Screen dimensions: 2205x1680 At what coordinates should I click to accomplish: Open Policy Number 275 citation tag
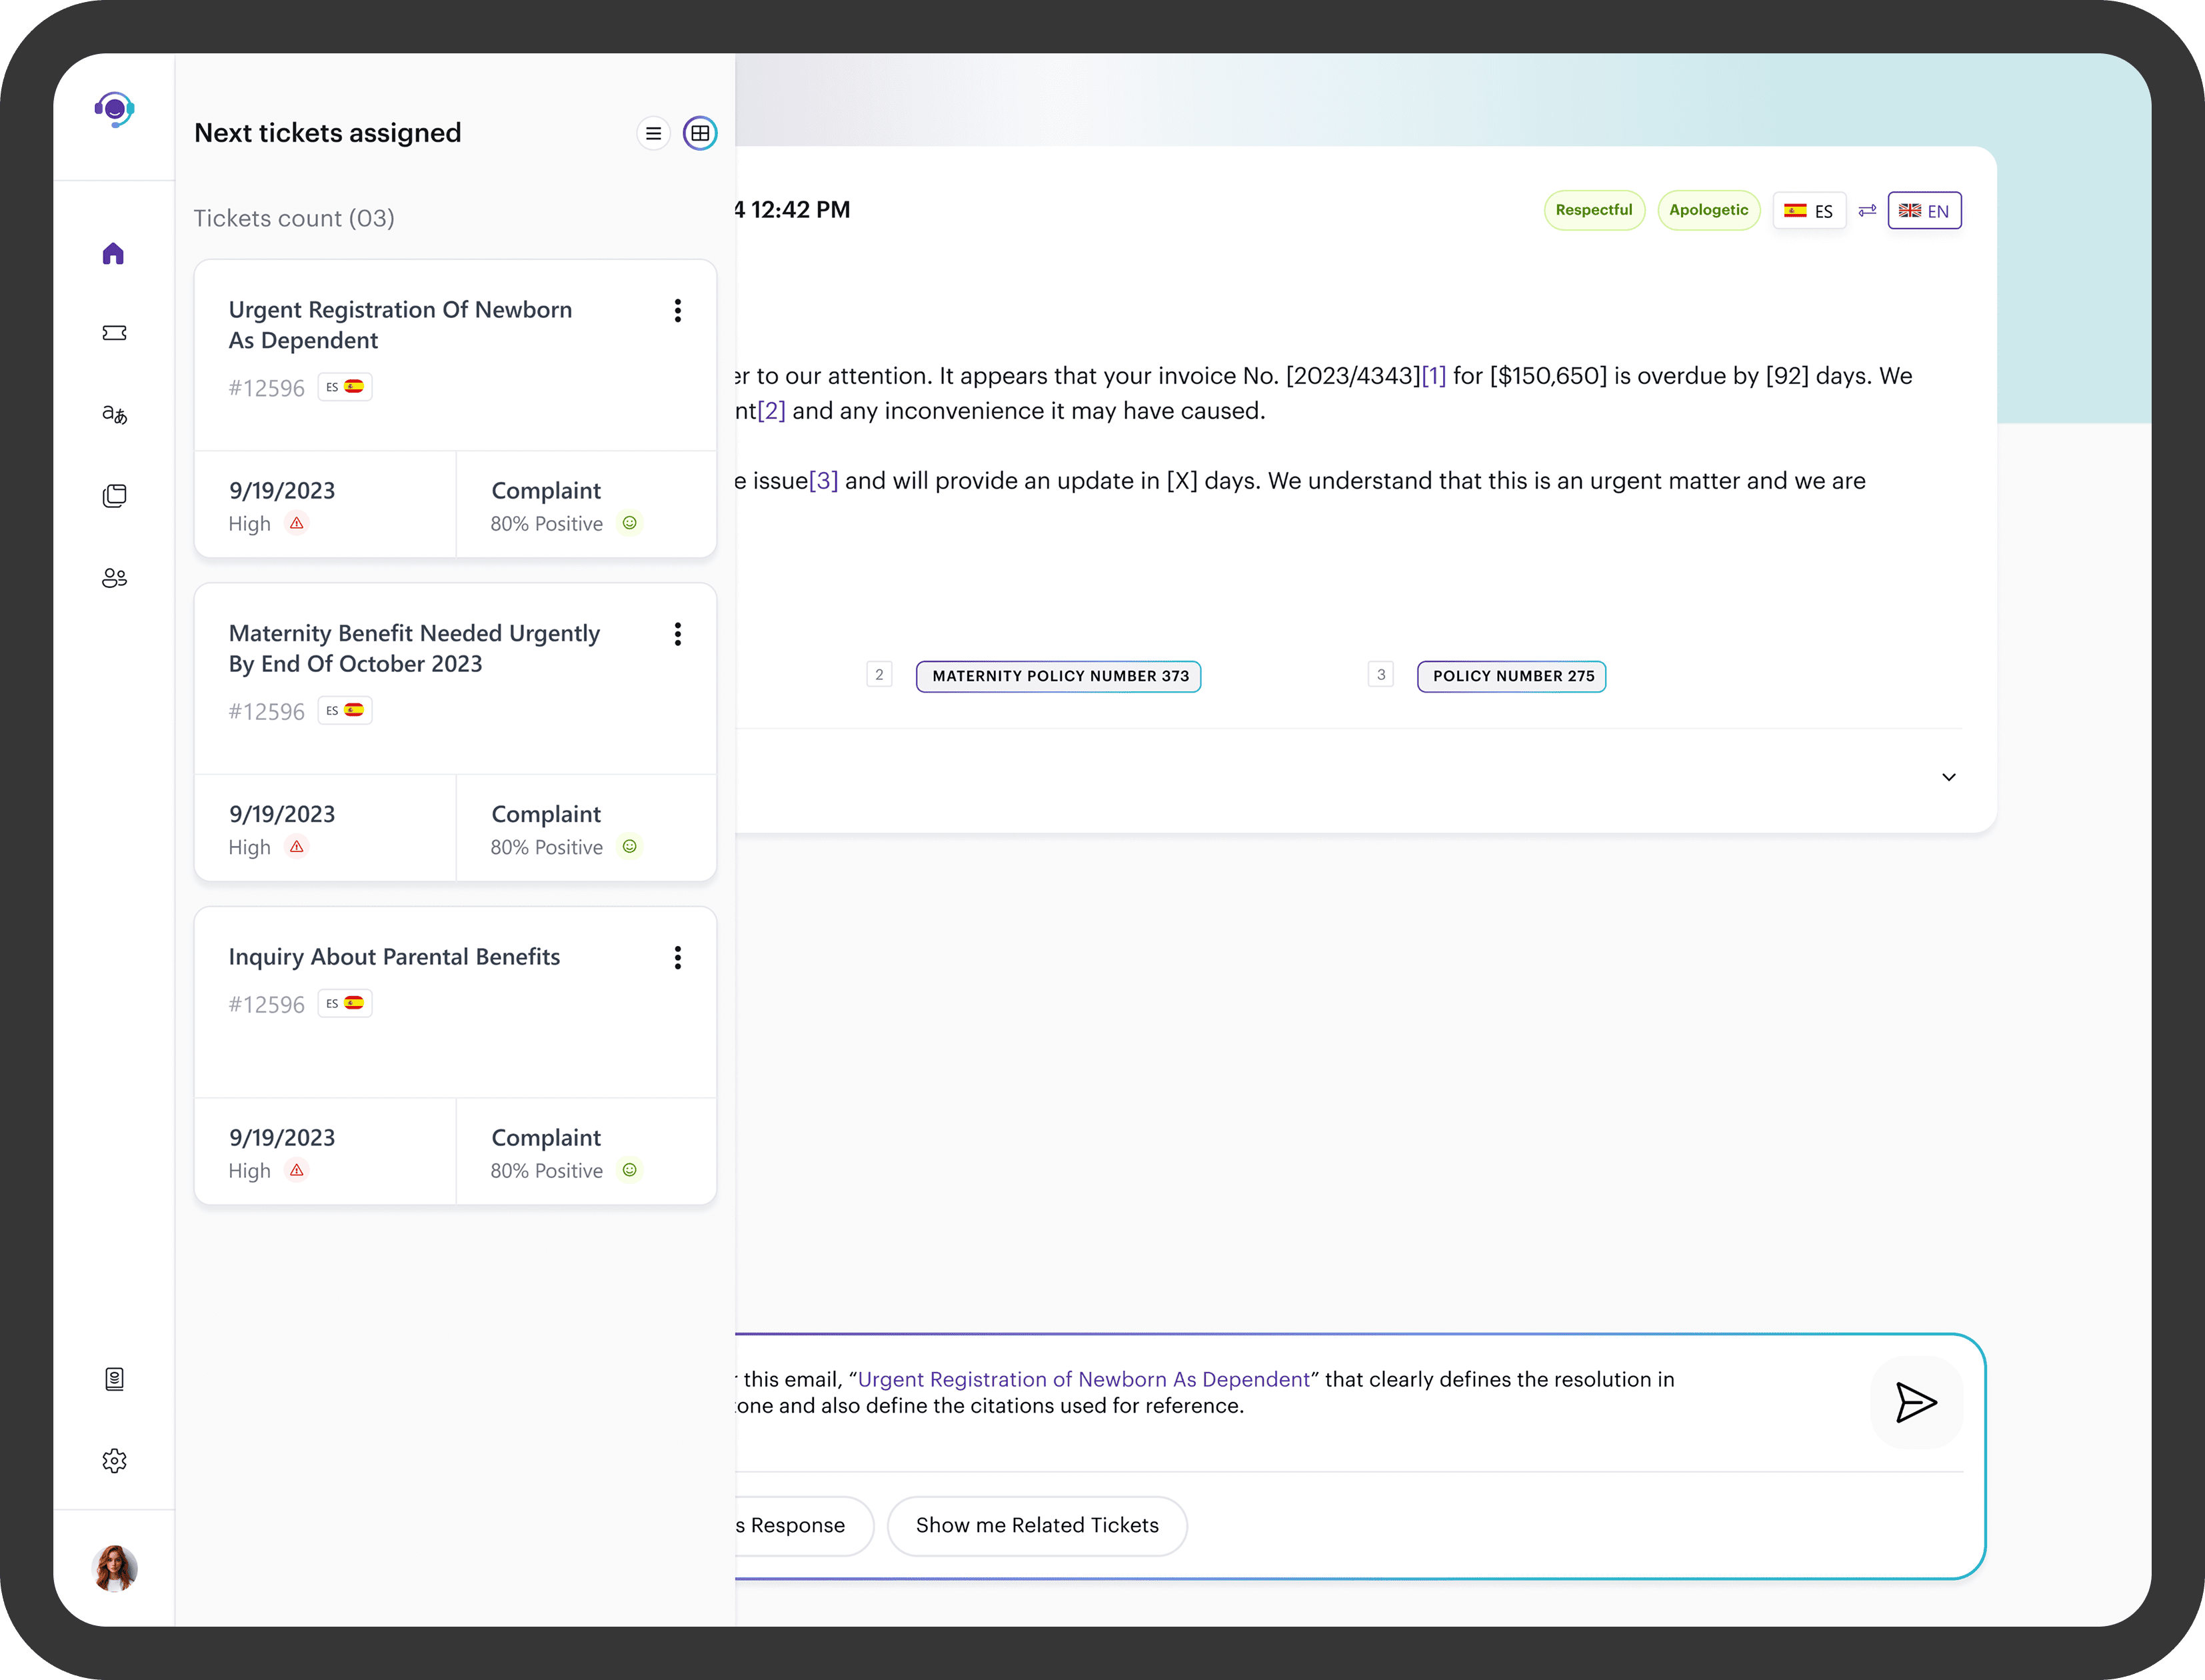point(1512,676)
